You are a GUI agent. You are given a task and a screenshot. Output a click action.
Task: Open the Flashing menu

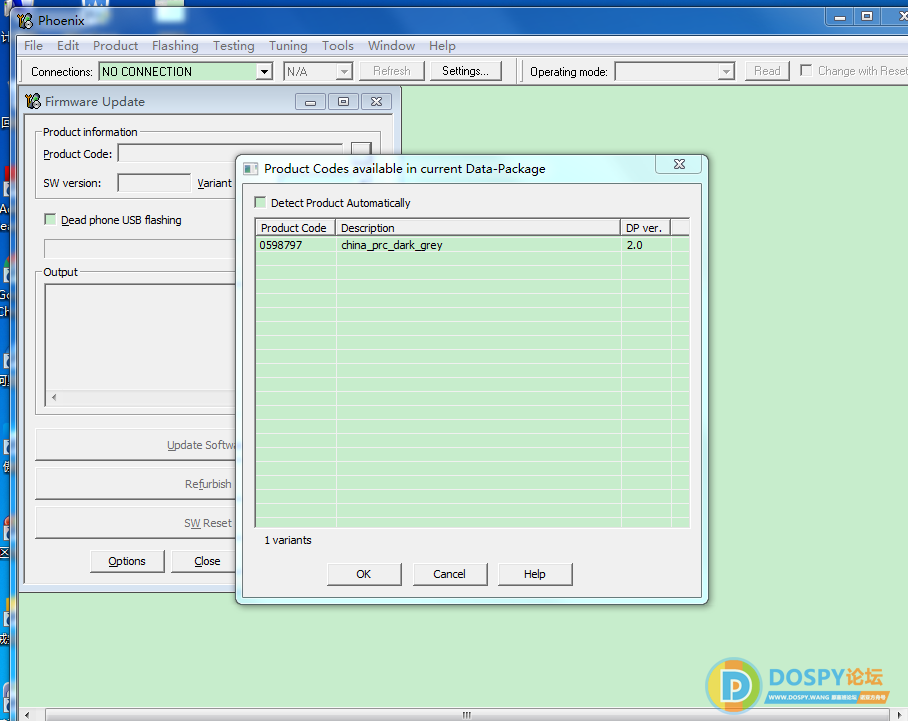coord(175,46)
